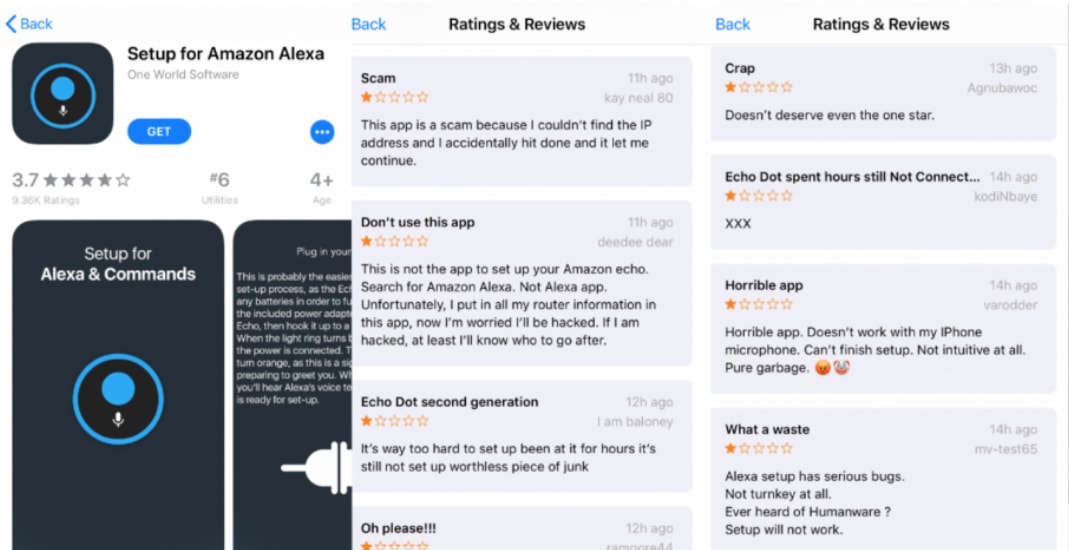Go Back from the app page
The image size is (1069, 550).
click(29, 24)
